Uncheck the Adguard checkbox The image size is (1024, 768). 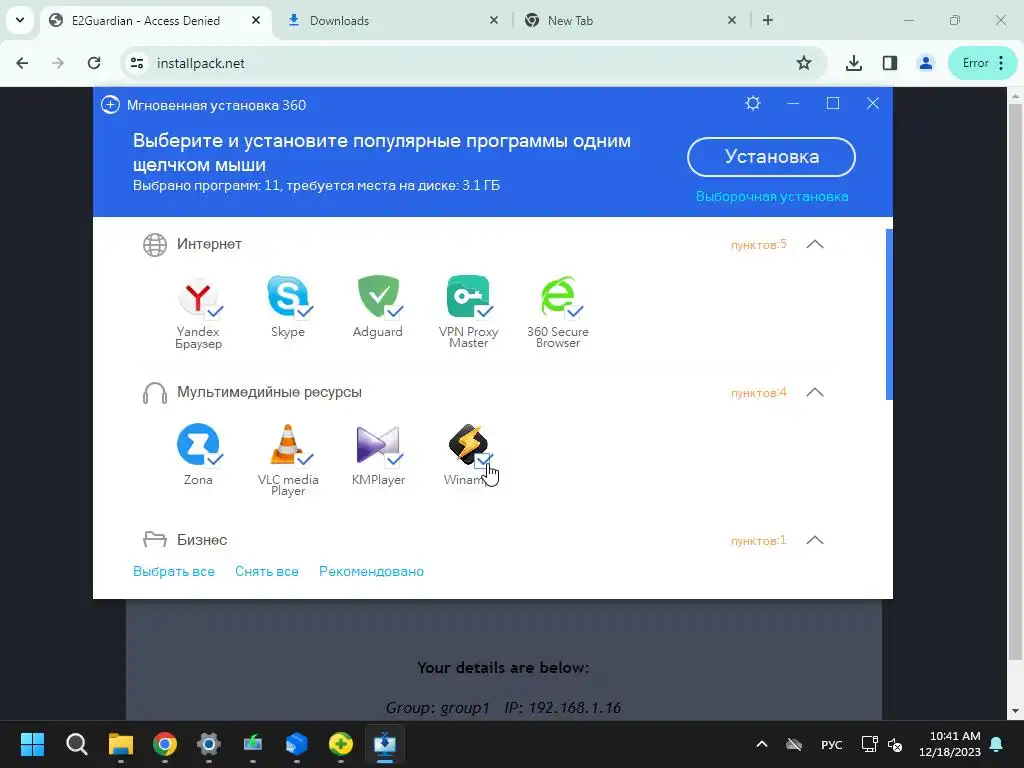pos(394,312)
